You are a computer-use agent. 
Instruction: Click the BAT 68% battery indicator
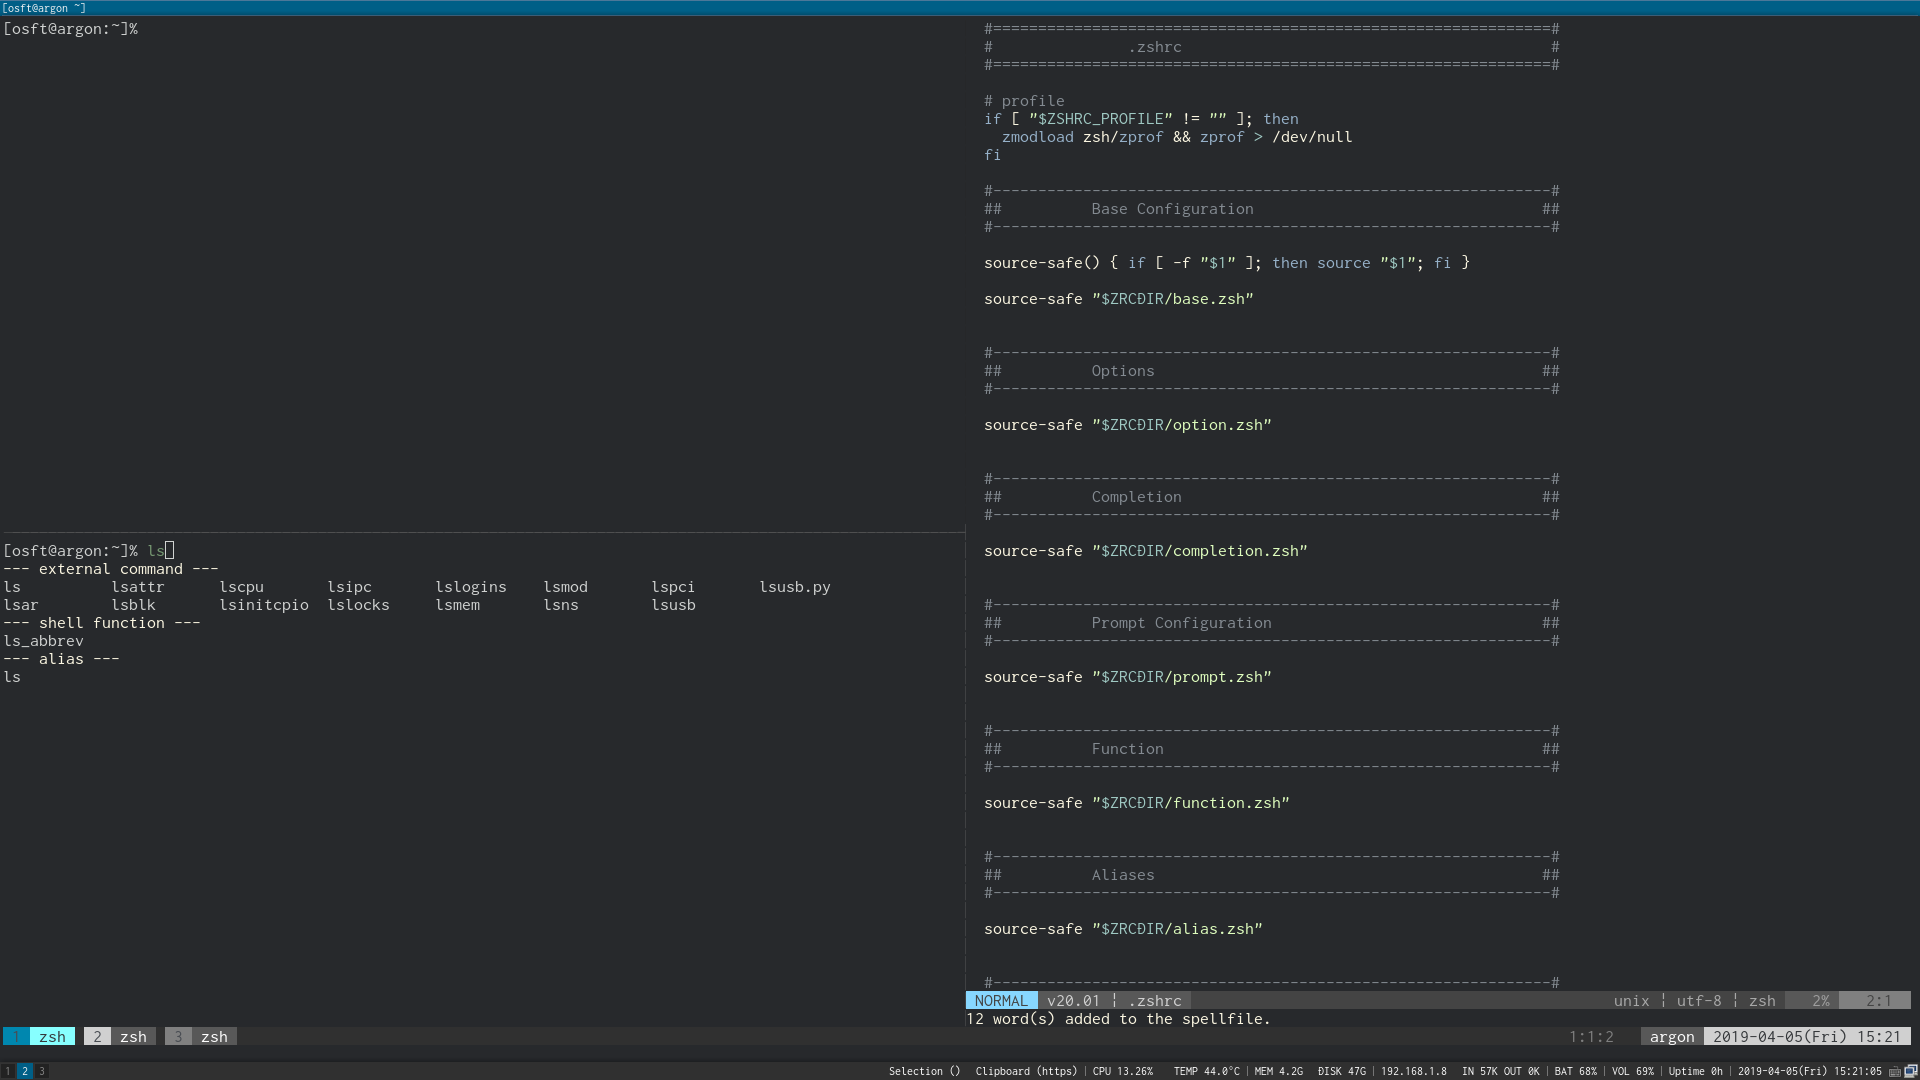coord(1575,1071)
